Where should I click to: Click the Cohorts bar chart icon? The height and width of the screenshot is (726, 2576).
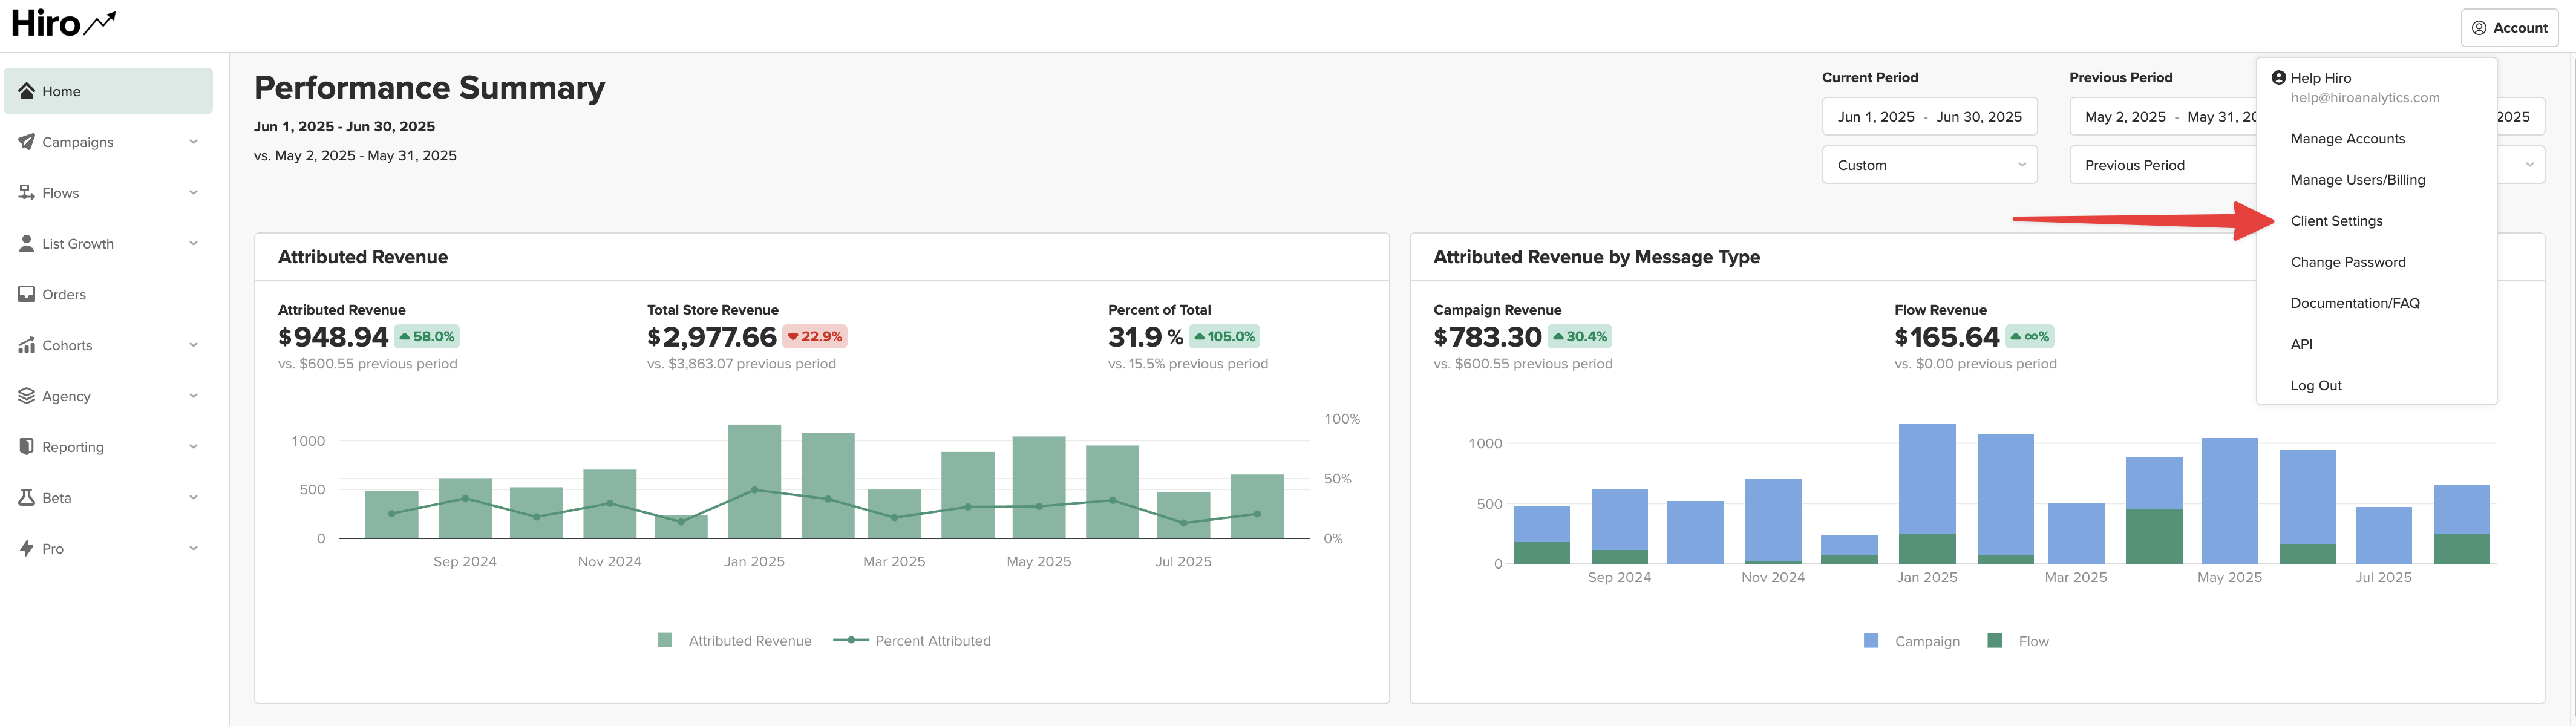pyautogui.click(x=27, y=345)
